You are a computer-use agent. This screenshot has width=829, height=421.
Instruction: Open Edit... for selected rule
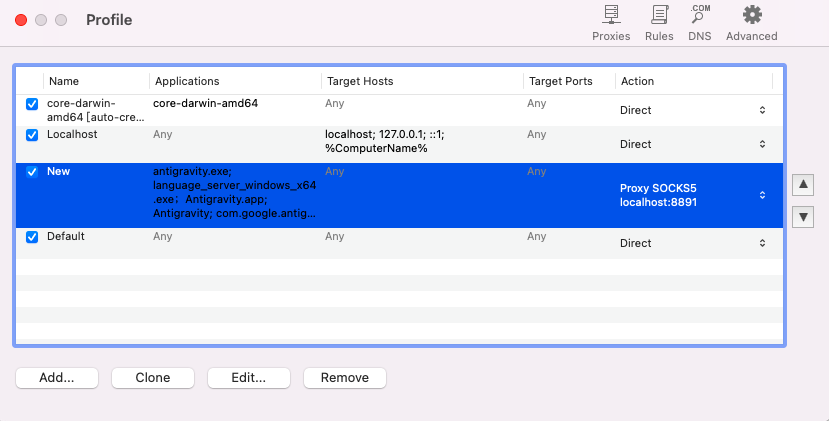(249, 378)
